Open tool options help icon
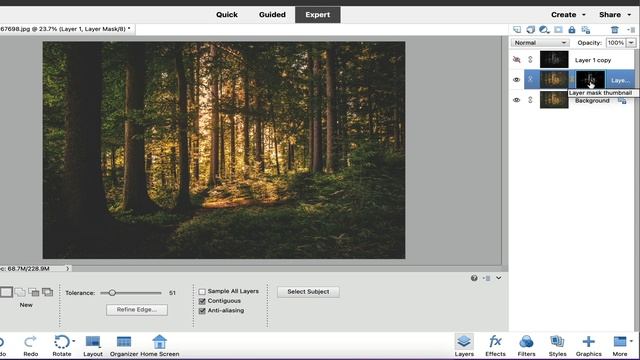The height and width of the screenshot is (360, 640). coord(474,278)
